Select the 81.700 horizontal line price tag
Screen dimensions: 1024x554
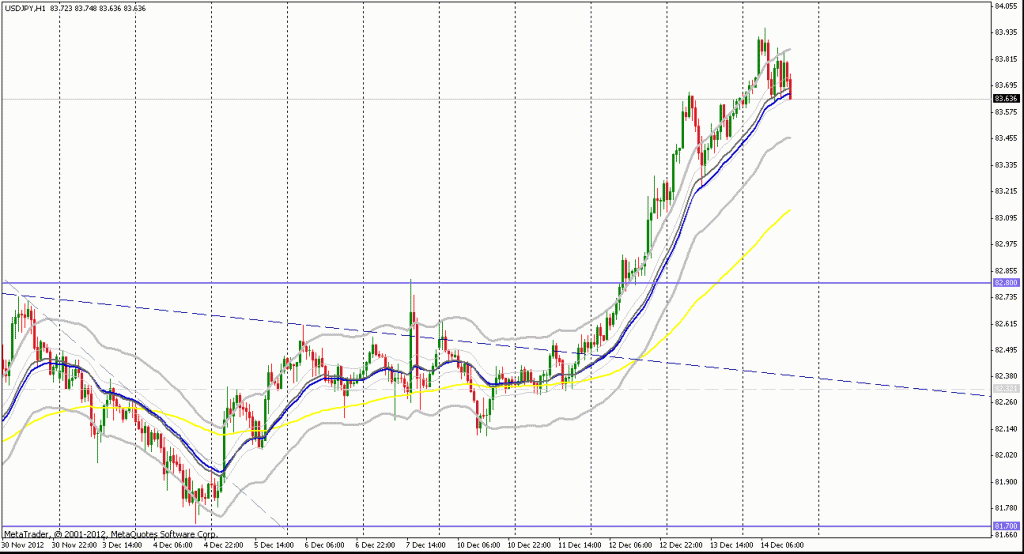point(1006,526)
